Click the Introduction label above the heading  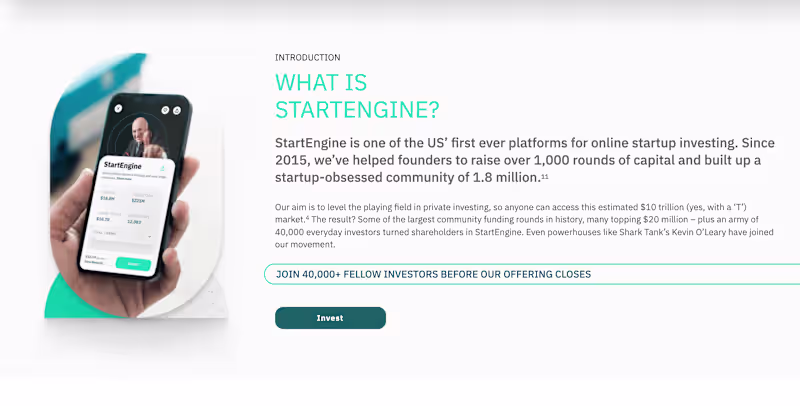click(x=308, y=58)
